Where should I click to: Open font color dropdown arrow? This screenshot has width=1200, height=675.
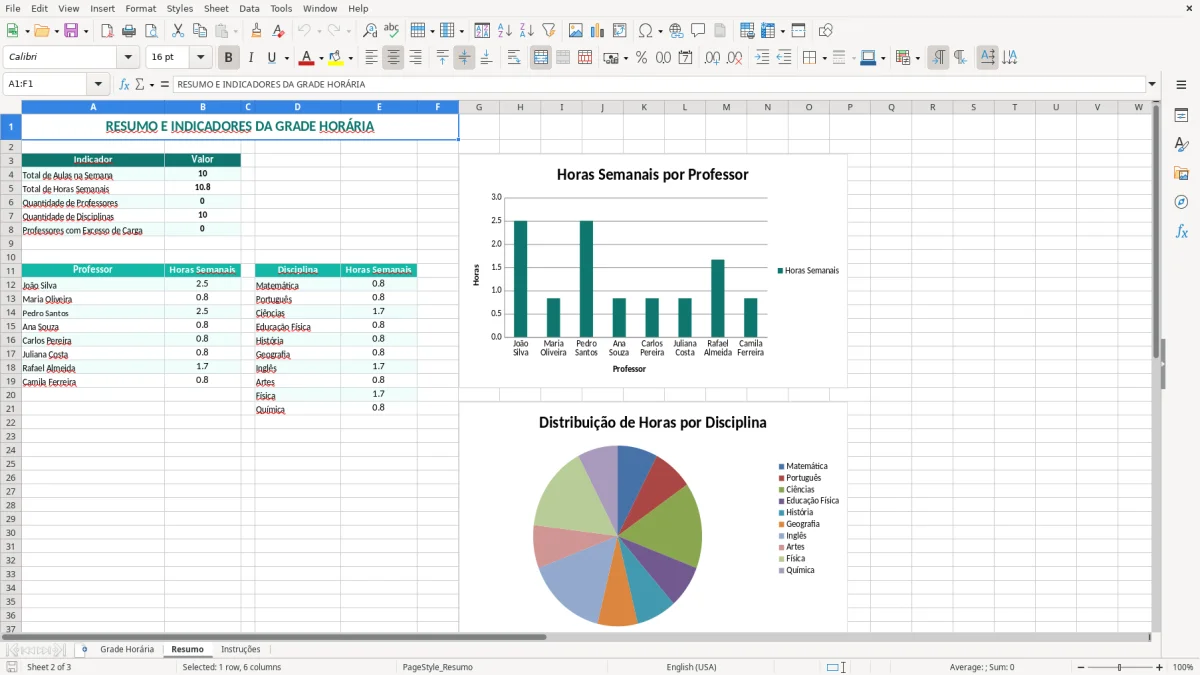pyautogui.click(x=321, y=58)
